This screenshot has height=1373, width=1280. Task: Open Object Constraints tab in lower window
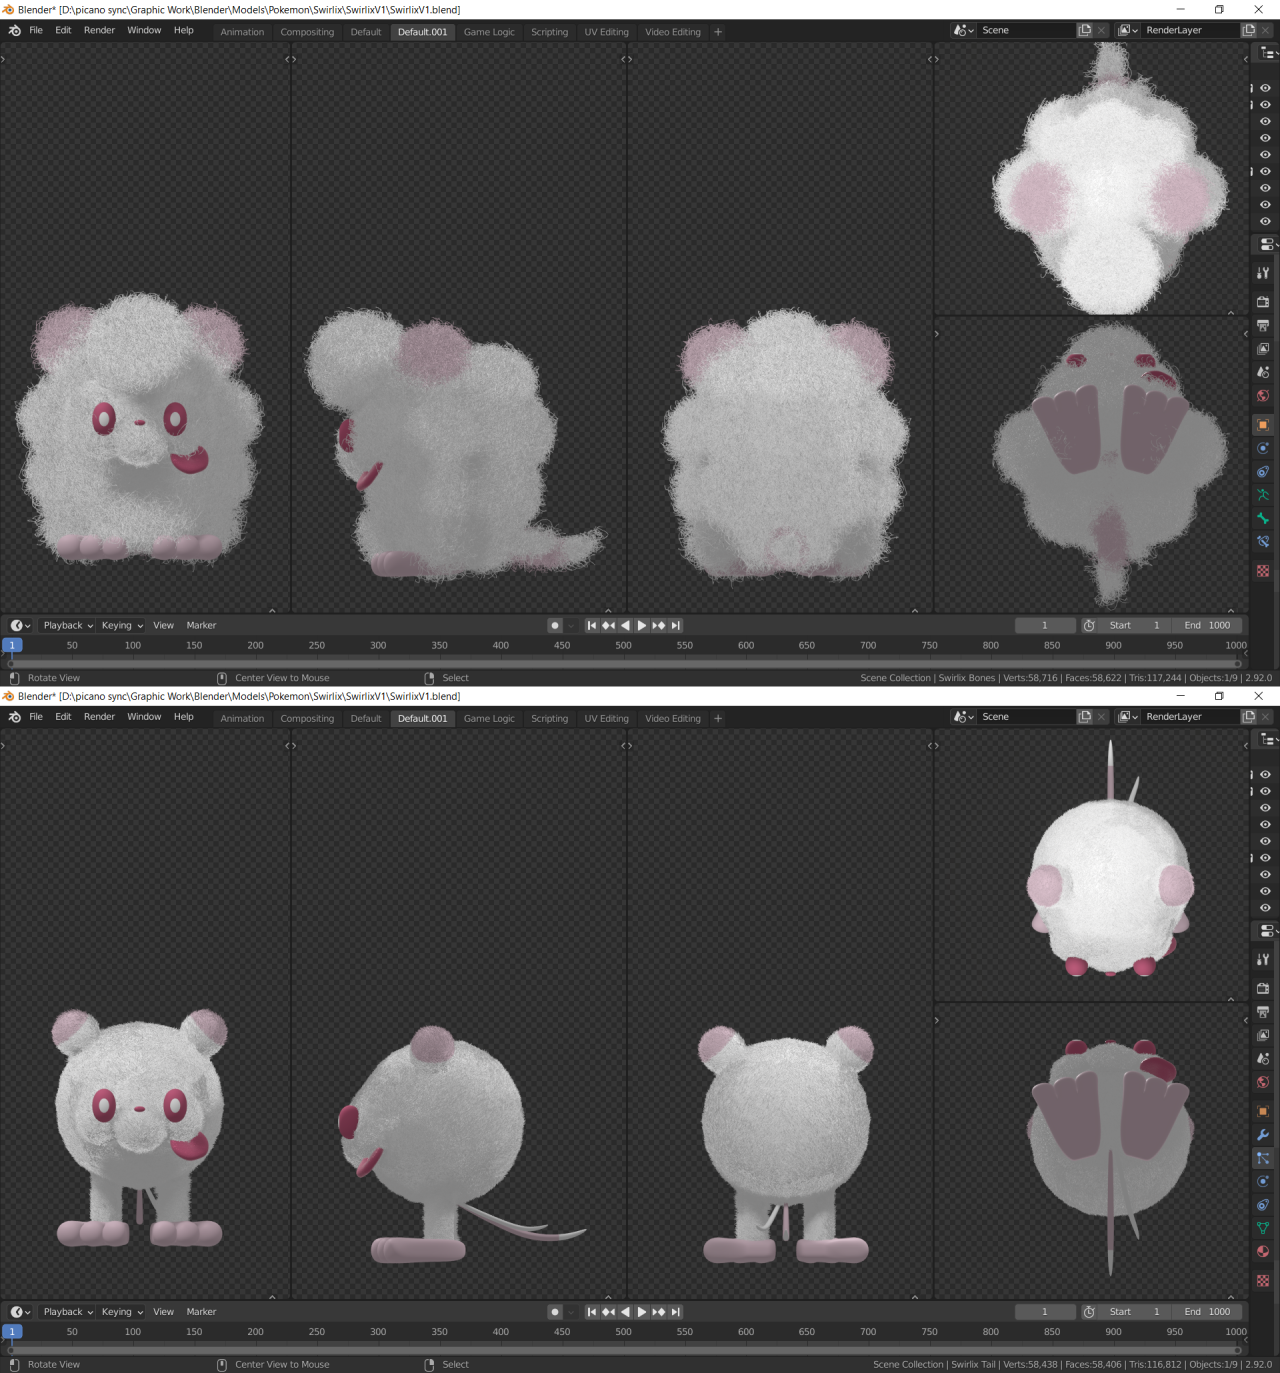(1263, 1205)
